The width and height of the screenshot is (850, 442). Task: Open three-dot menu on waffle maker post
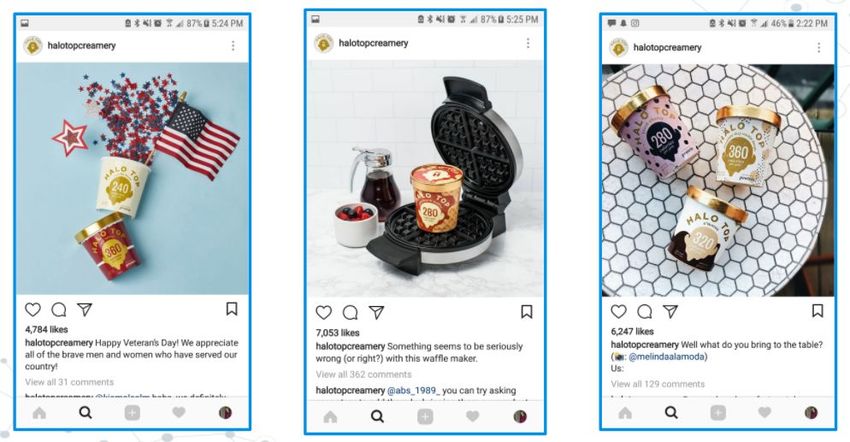[528, 43]
